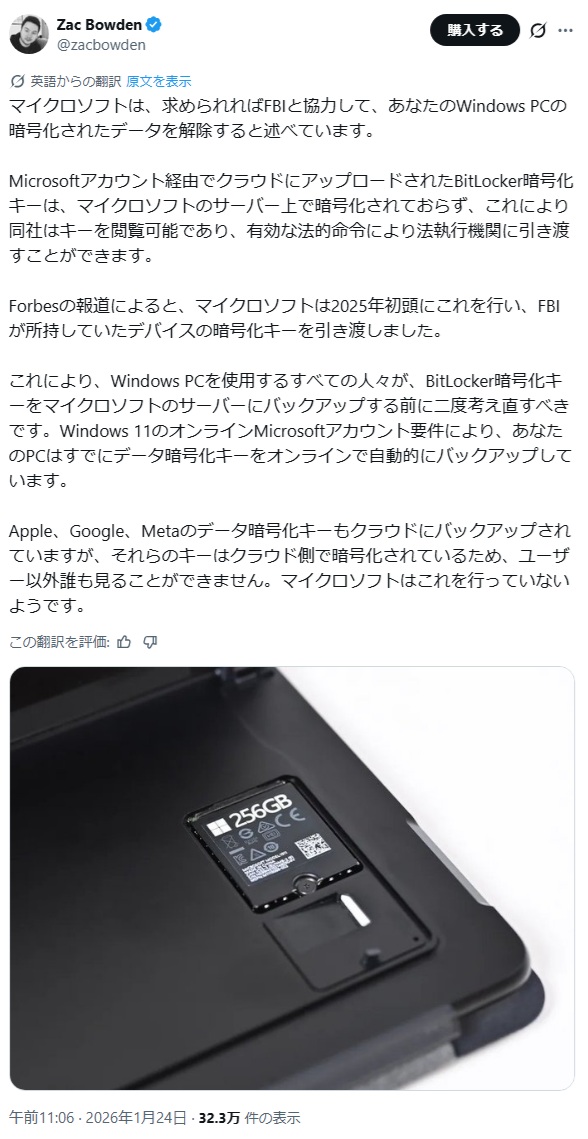The width and height of the screenshot is (588, 1139).
Task: Click the Grok slashed-circle icon
Action: (538, 31)
